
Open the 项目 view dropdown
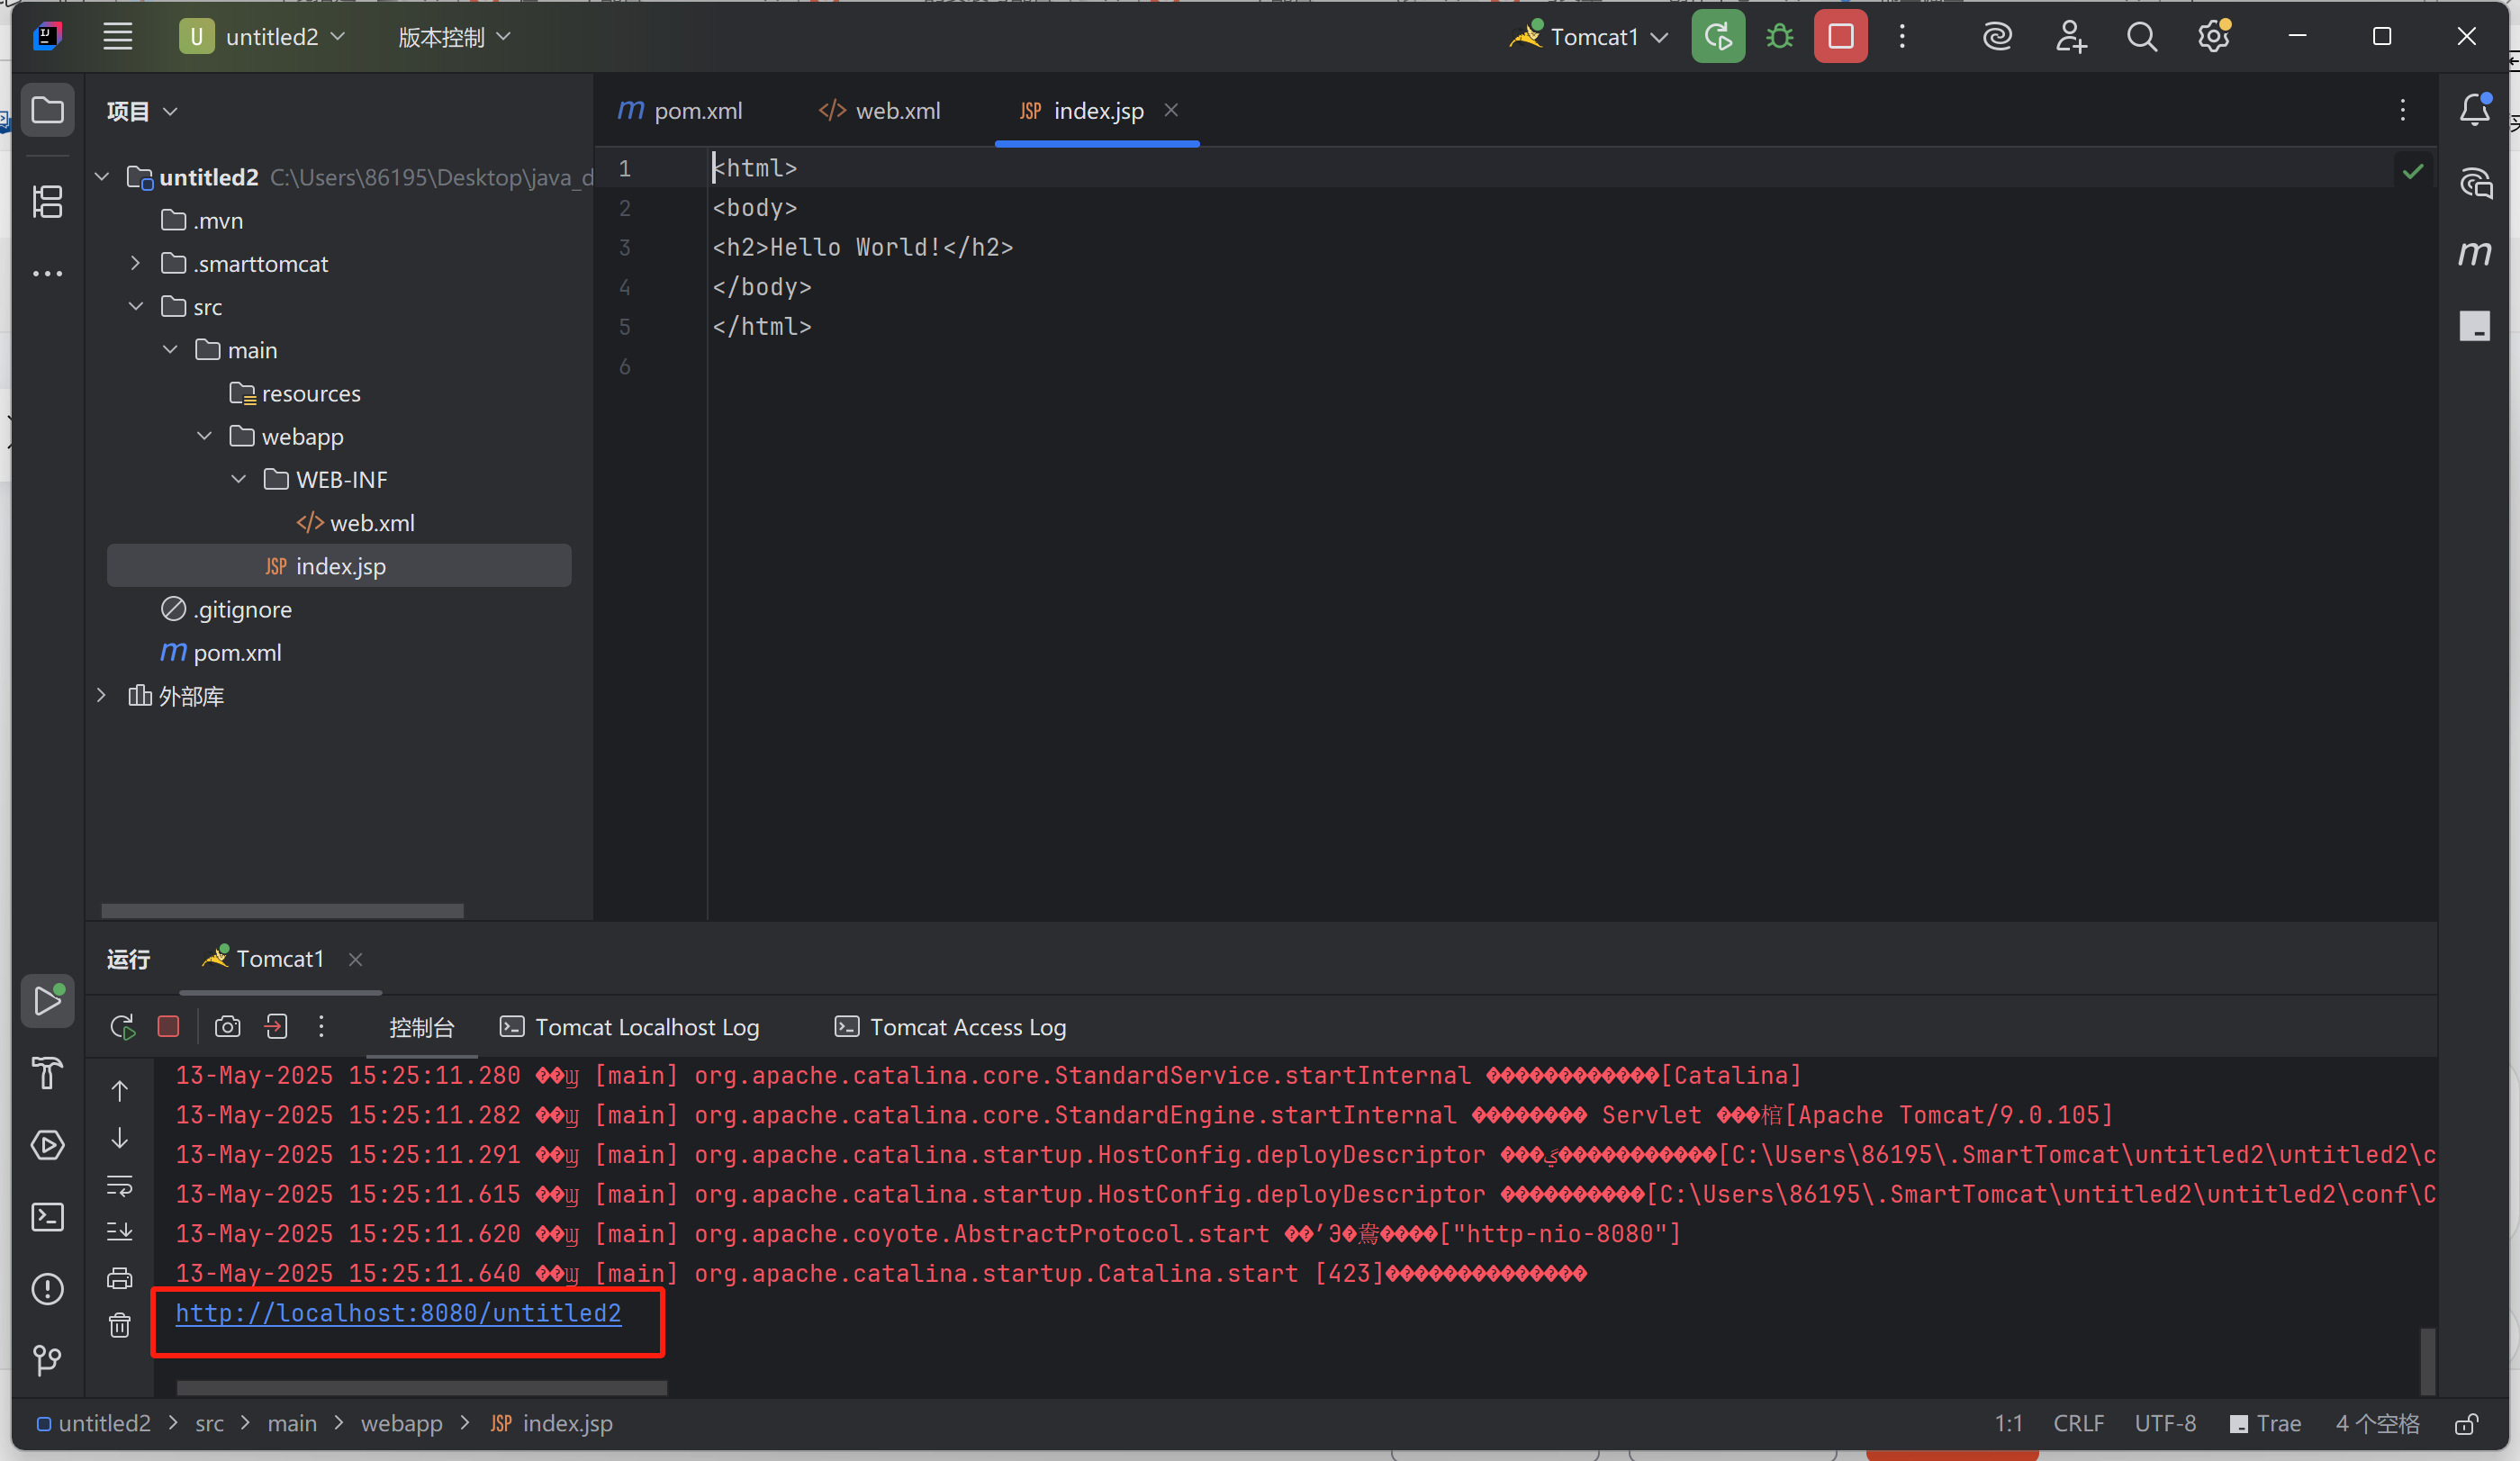(142, 111)
